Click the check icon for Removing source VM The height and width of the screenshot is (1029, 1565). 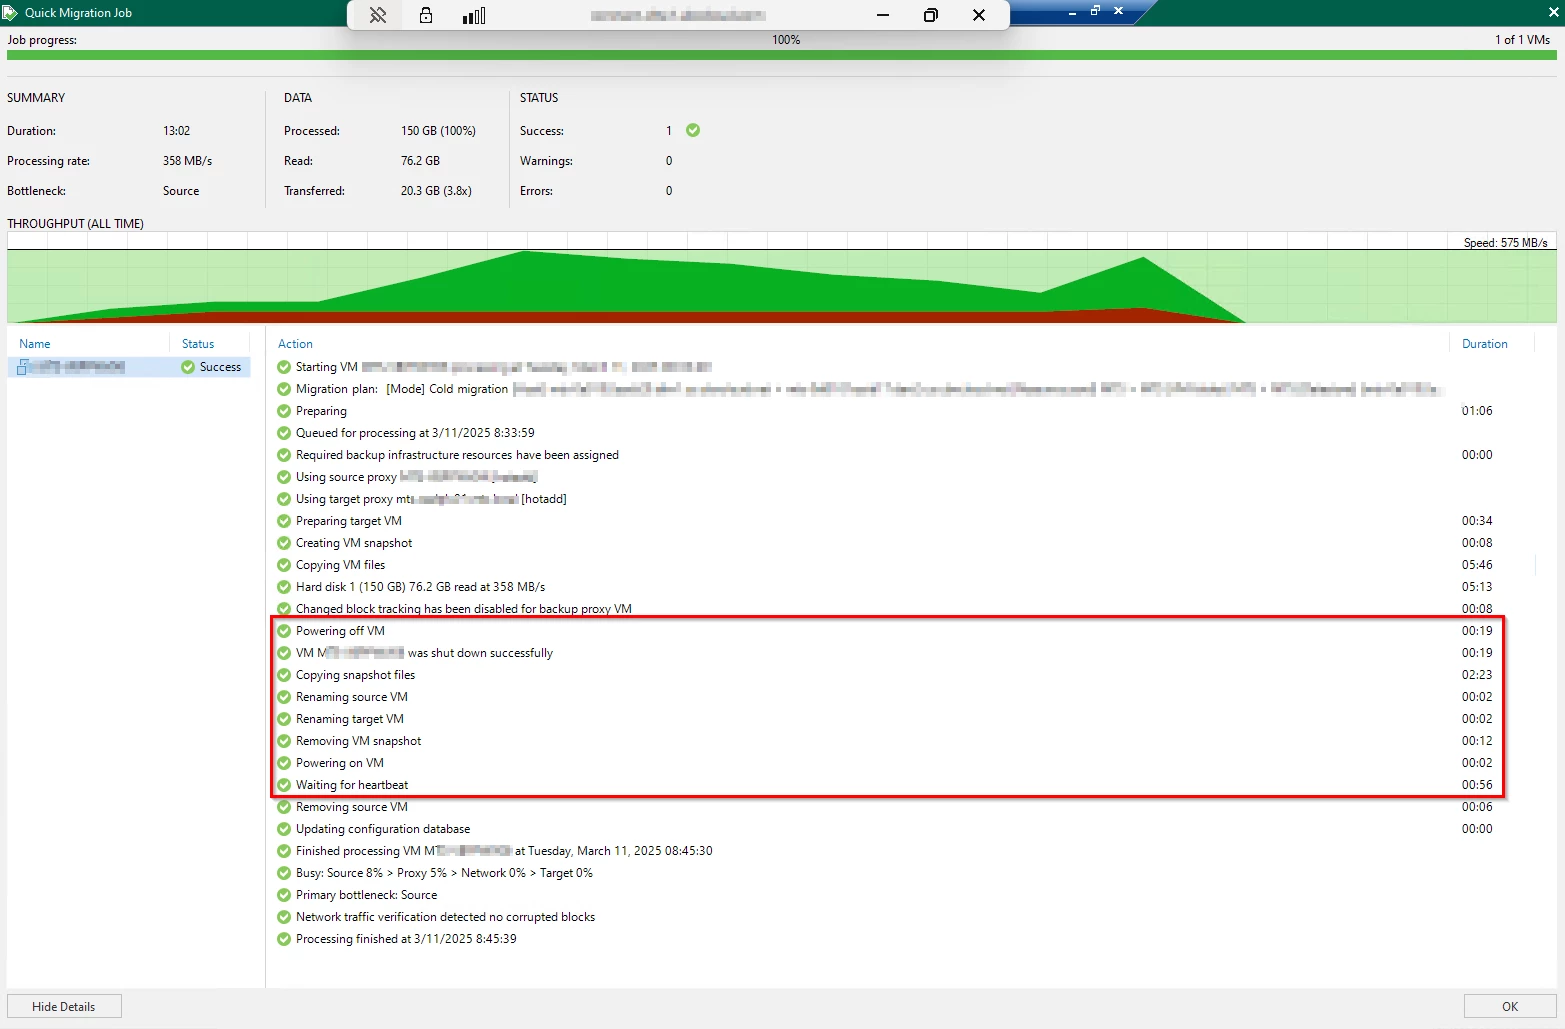284,807
